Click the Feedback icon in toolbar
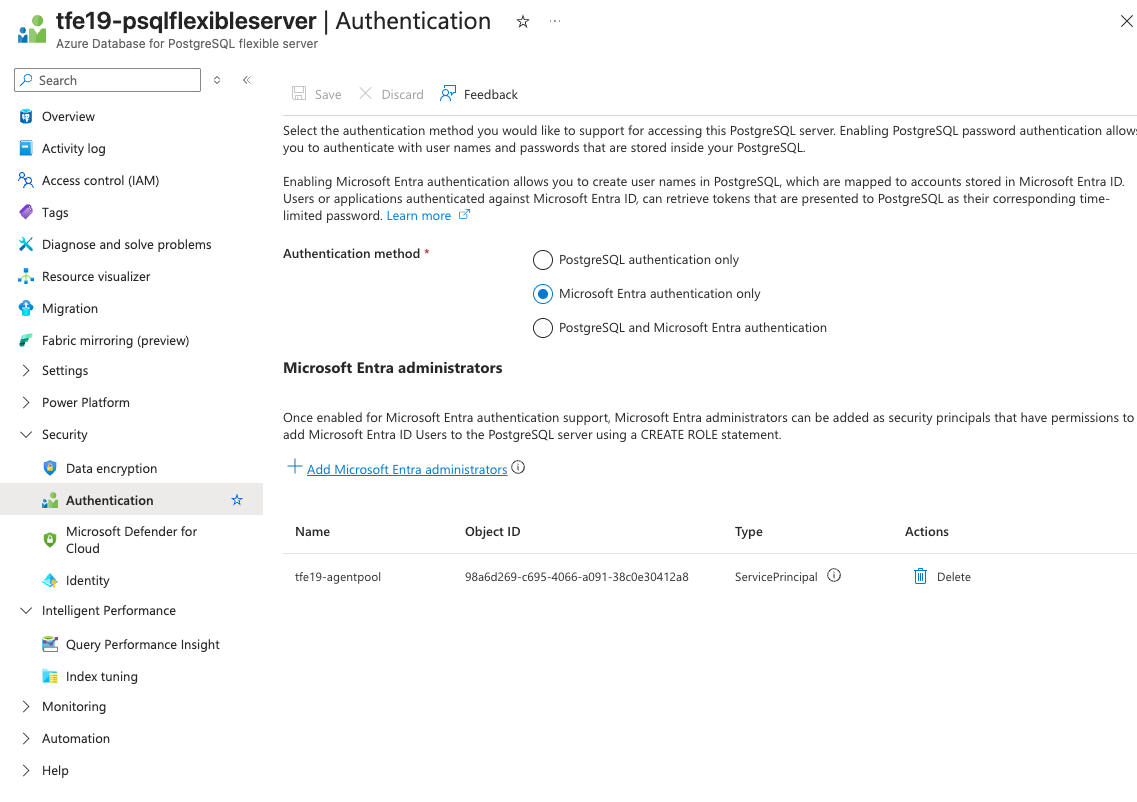 click(448, 94)
